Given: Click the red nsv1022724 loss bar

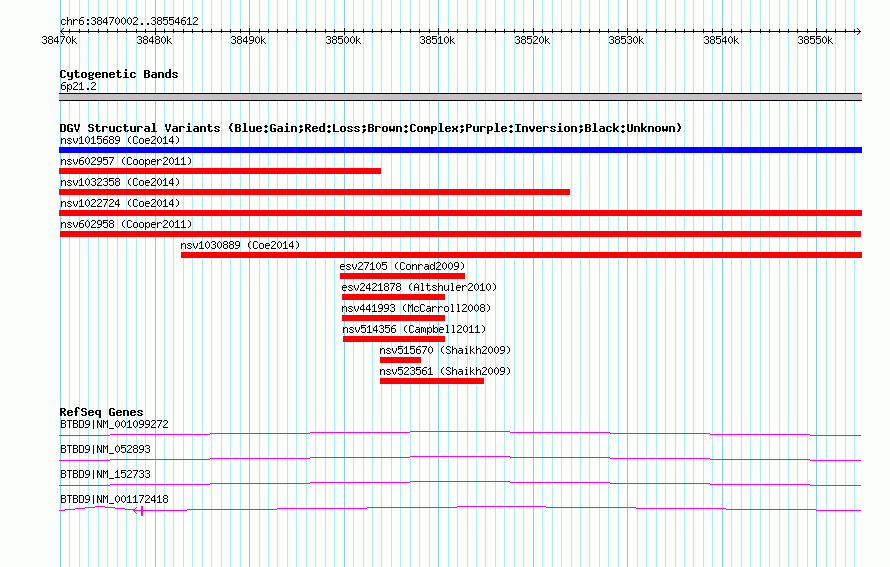Looking at the screenshot, I should coord(460,213).
